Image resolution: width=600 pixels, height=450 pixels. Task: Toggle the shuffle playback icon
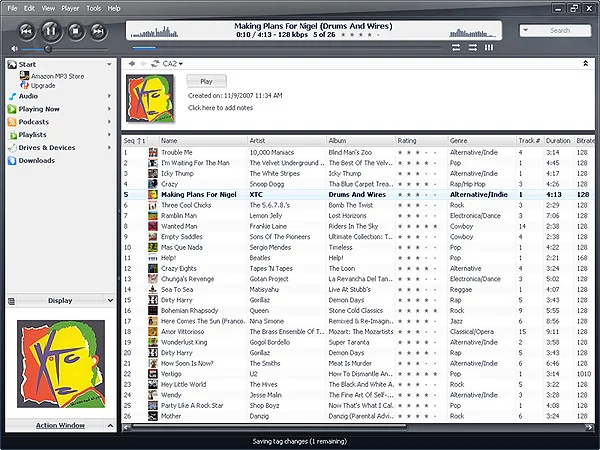click(473, 47)
